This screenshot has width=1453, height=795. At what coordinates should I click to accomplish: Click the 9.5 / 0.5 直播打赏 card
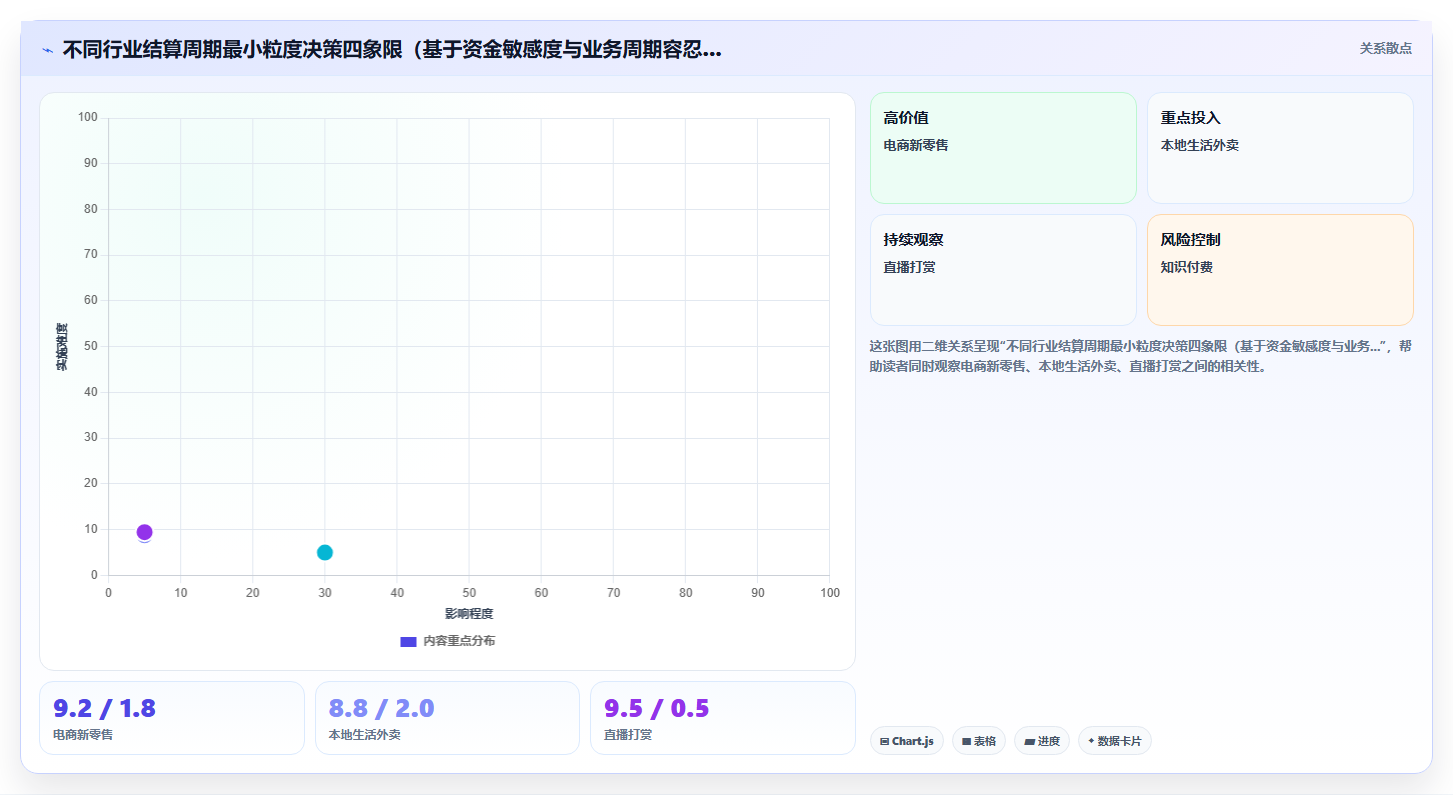(x=723, y=718)
